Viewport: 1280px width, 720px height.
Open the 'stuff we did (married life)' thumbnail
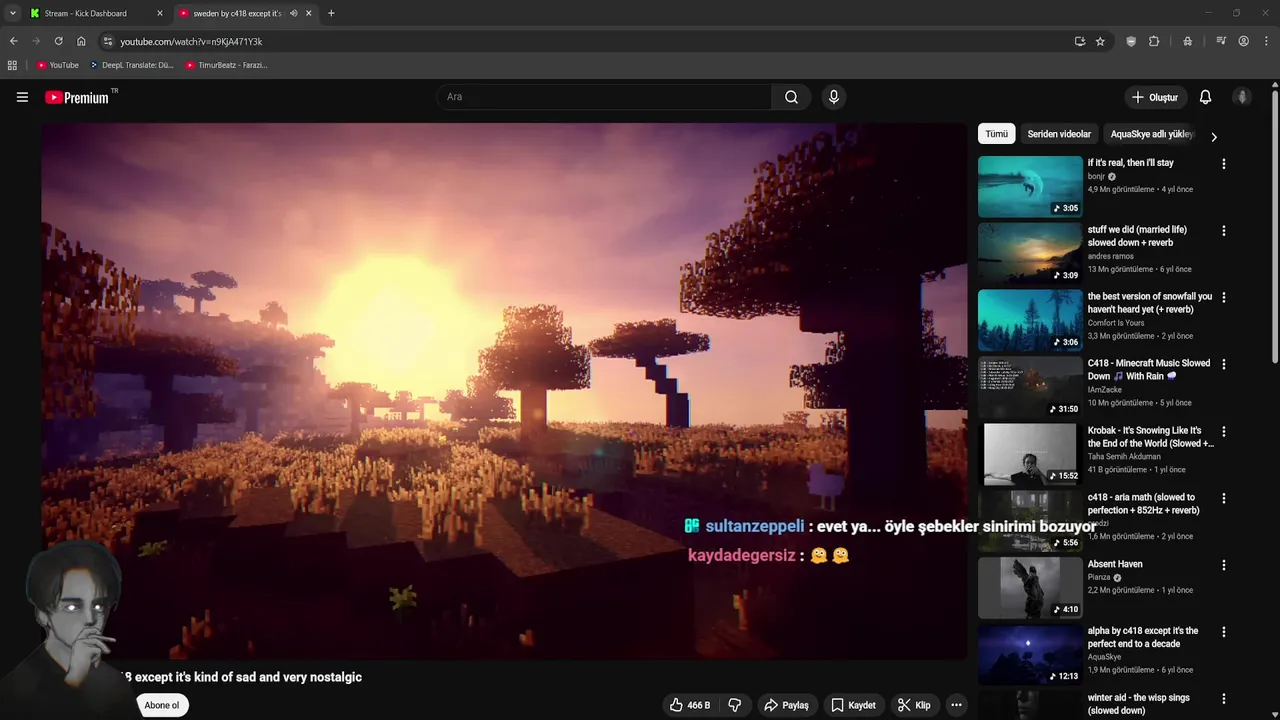pos(1030,253)
